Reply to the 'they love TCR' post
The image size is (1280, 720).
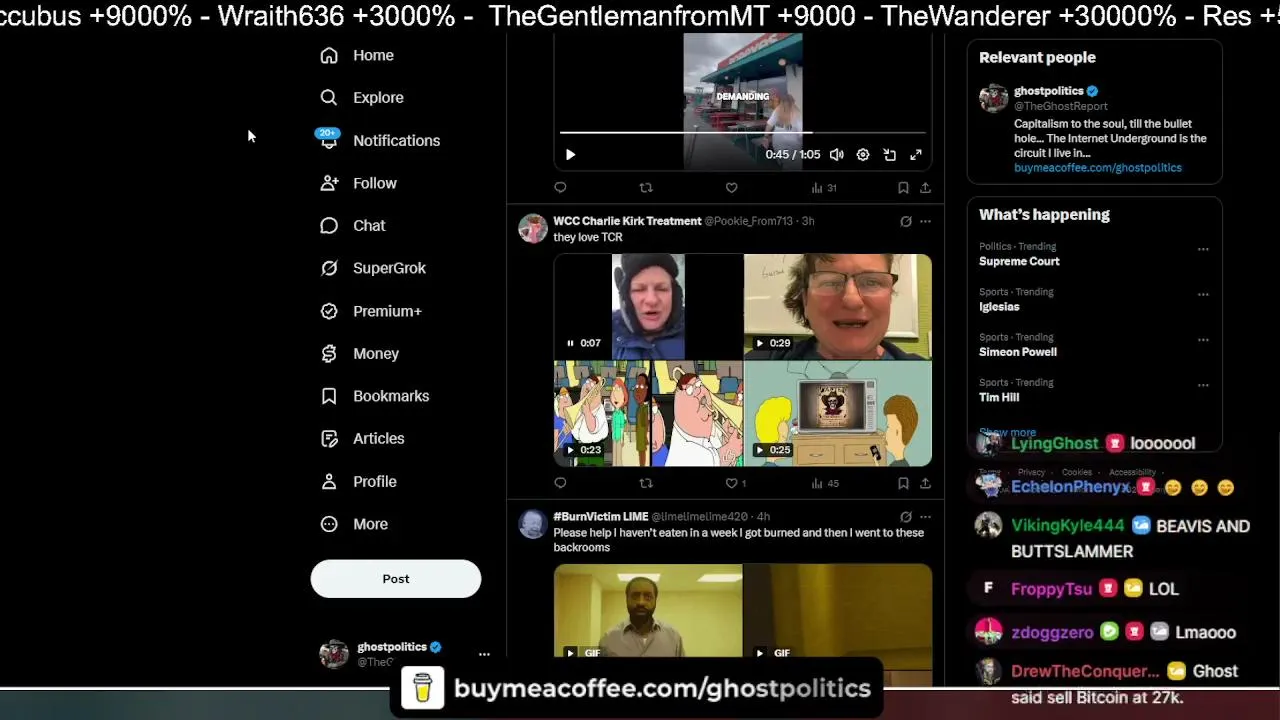coord(560,483)
